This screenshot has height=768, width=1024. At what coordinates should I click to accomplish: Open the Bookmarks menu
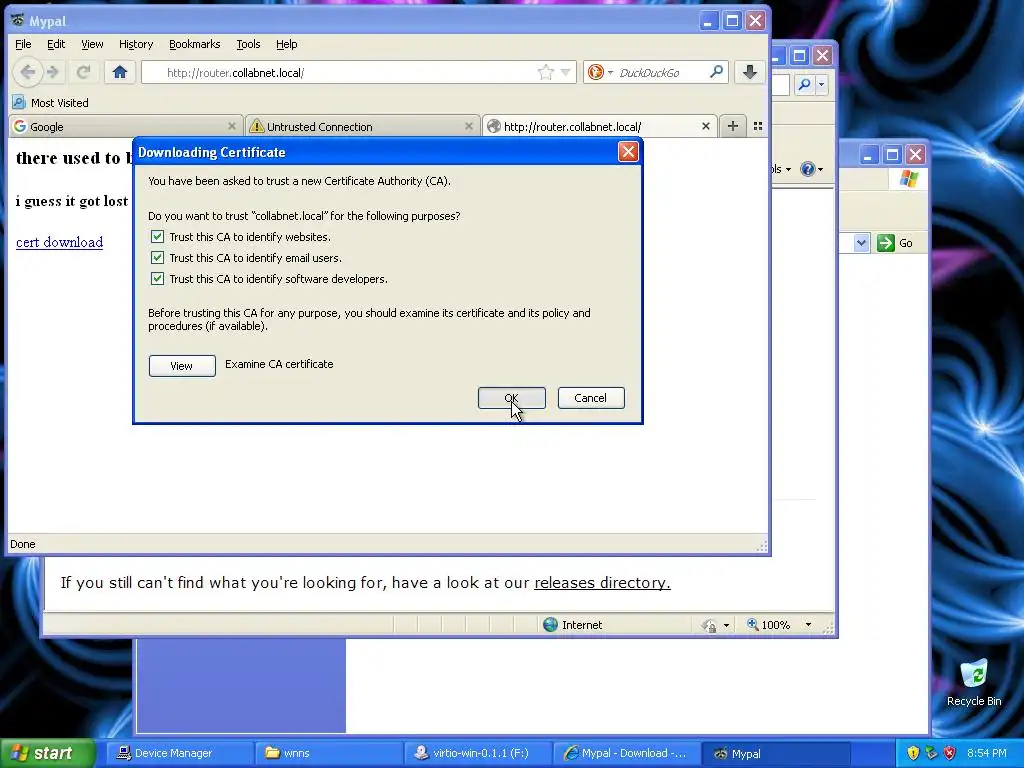195,44
